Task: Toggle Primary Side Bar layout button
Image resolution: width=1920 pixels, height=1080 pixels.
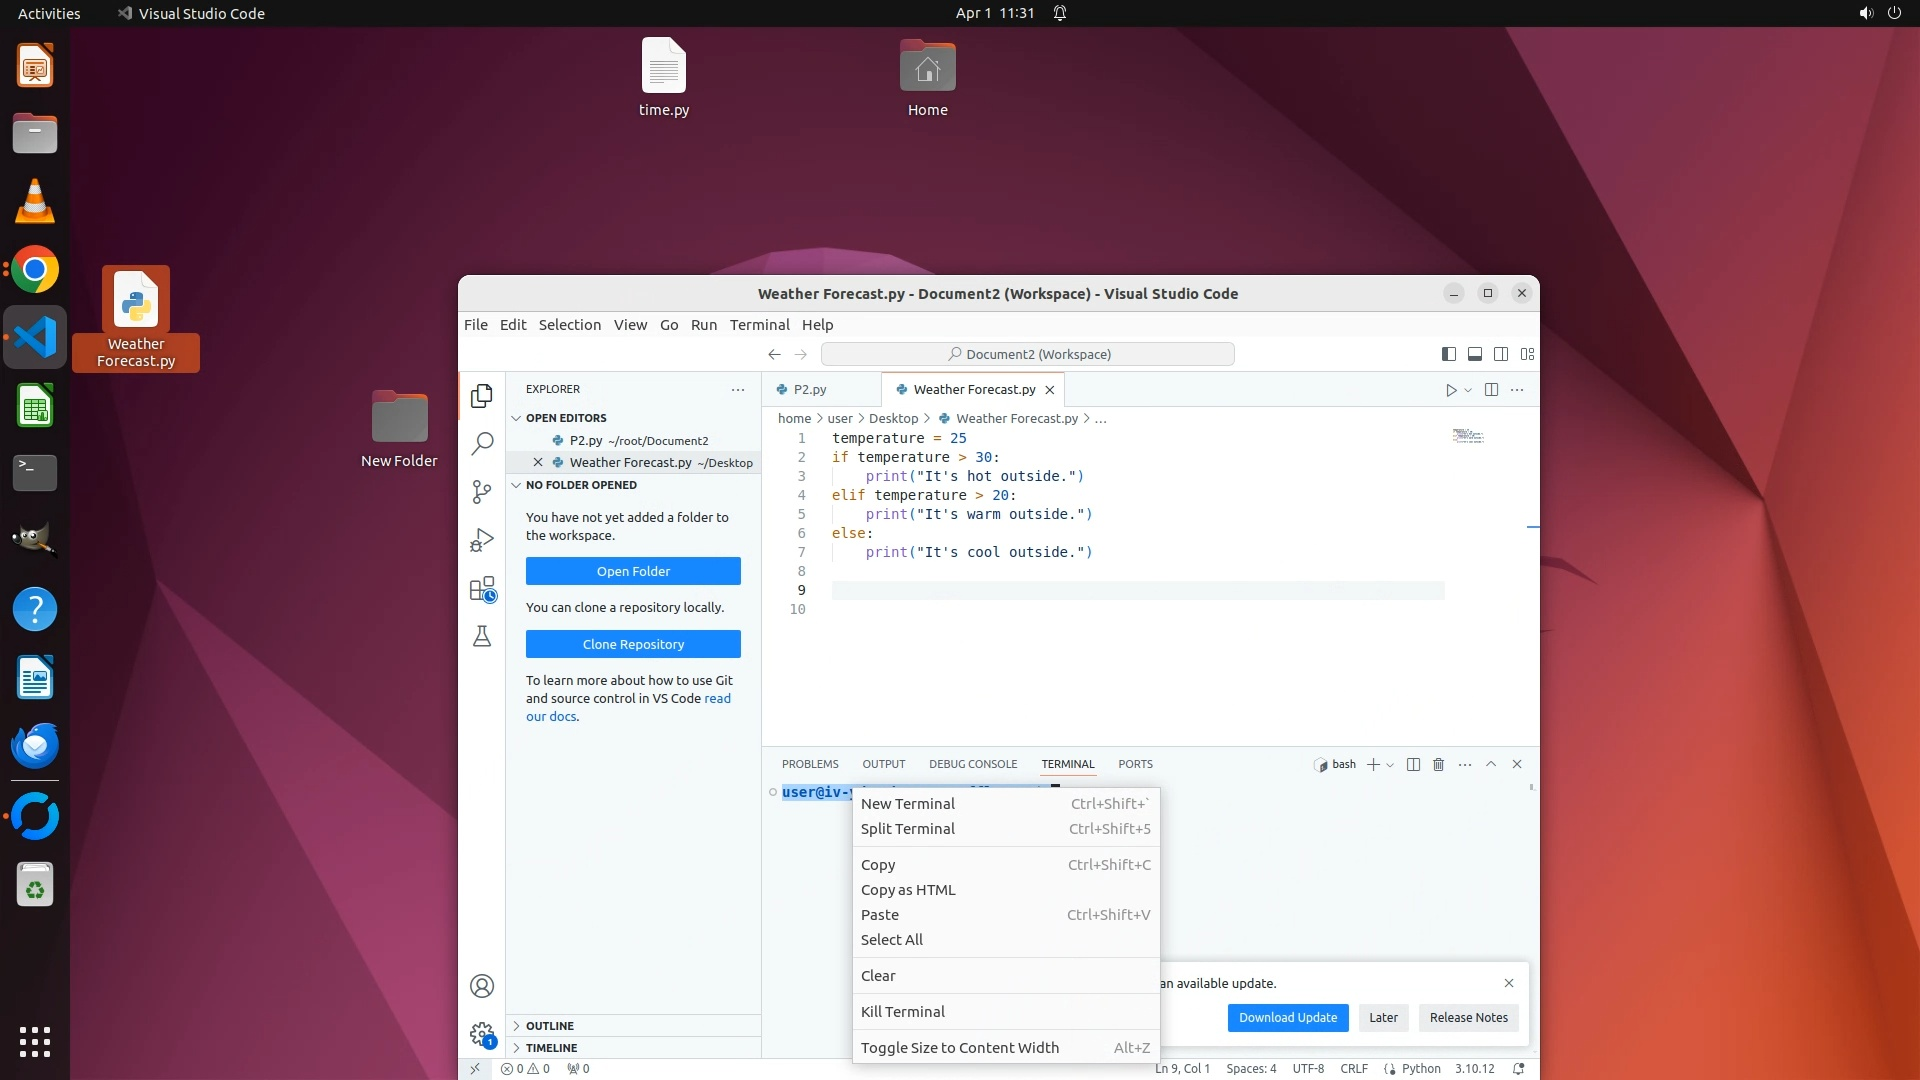Action: [x=1448, y=354]
